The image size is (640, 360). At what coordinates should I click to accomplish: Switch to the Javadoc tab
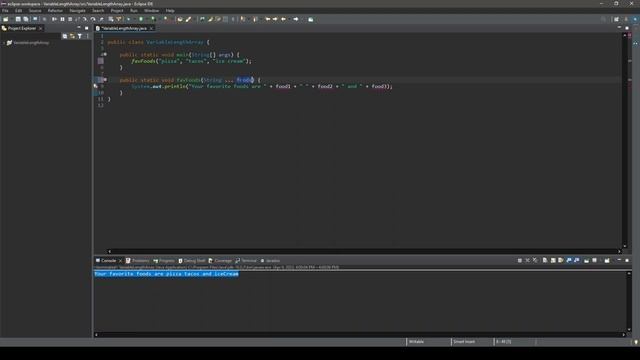270,260
